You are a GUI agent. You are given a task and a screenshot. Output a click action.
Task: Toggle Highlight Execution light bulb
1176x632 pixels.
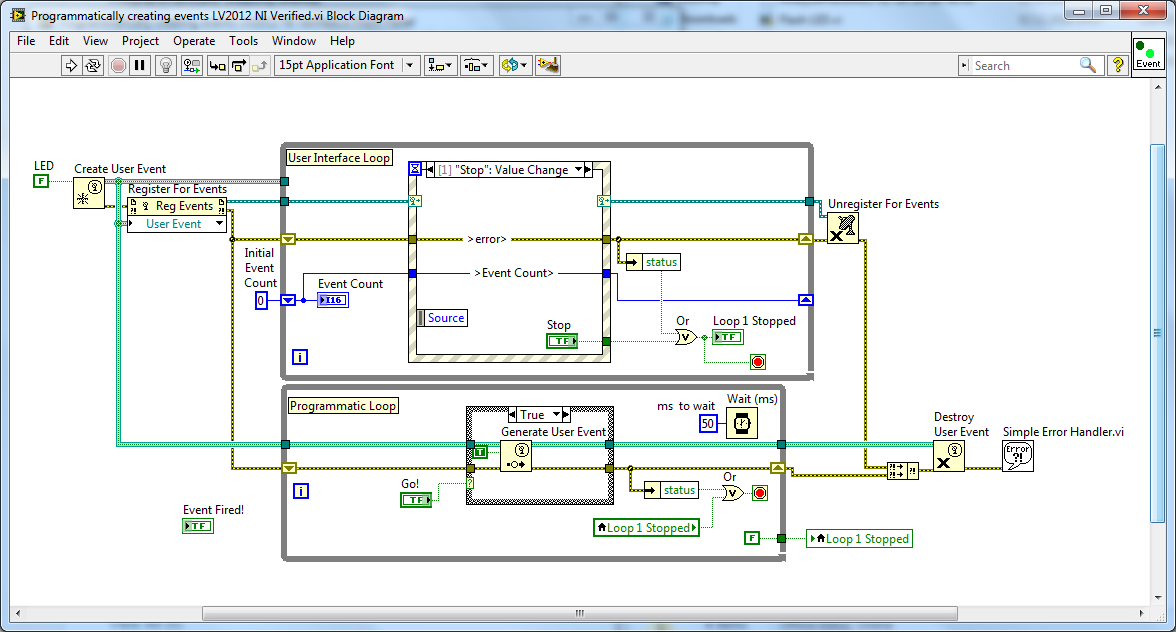166,66
